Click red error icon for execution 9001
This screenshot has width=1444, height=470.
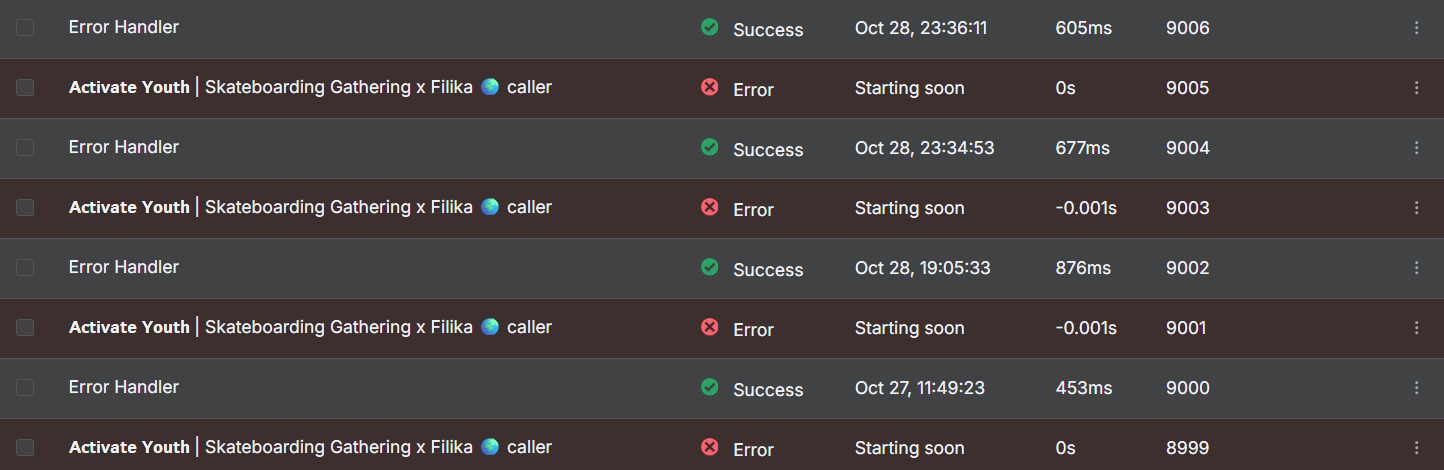[709, 328]
